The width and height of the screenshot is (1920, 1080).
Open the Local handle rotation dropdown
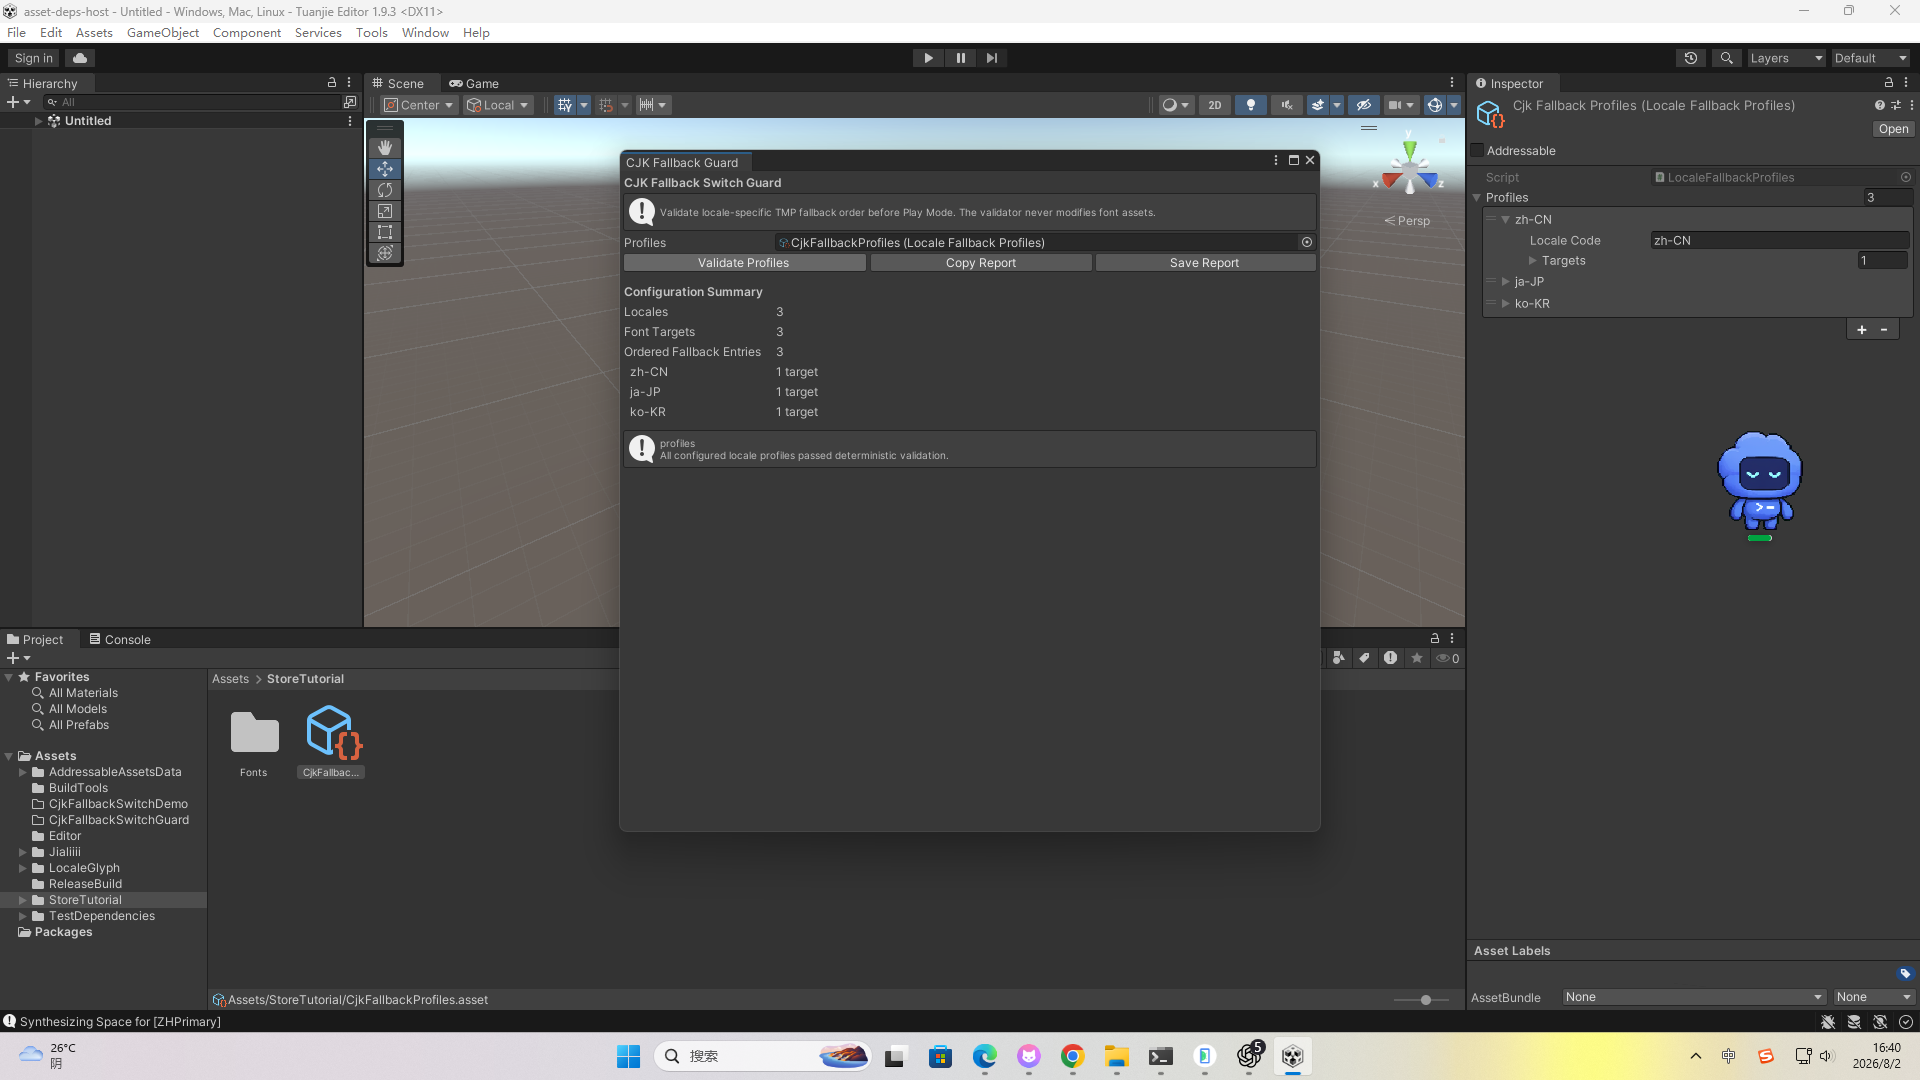pos(497,105)
